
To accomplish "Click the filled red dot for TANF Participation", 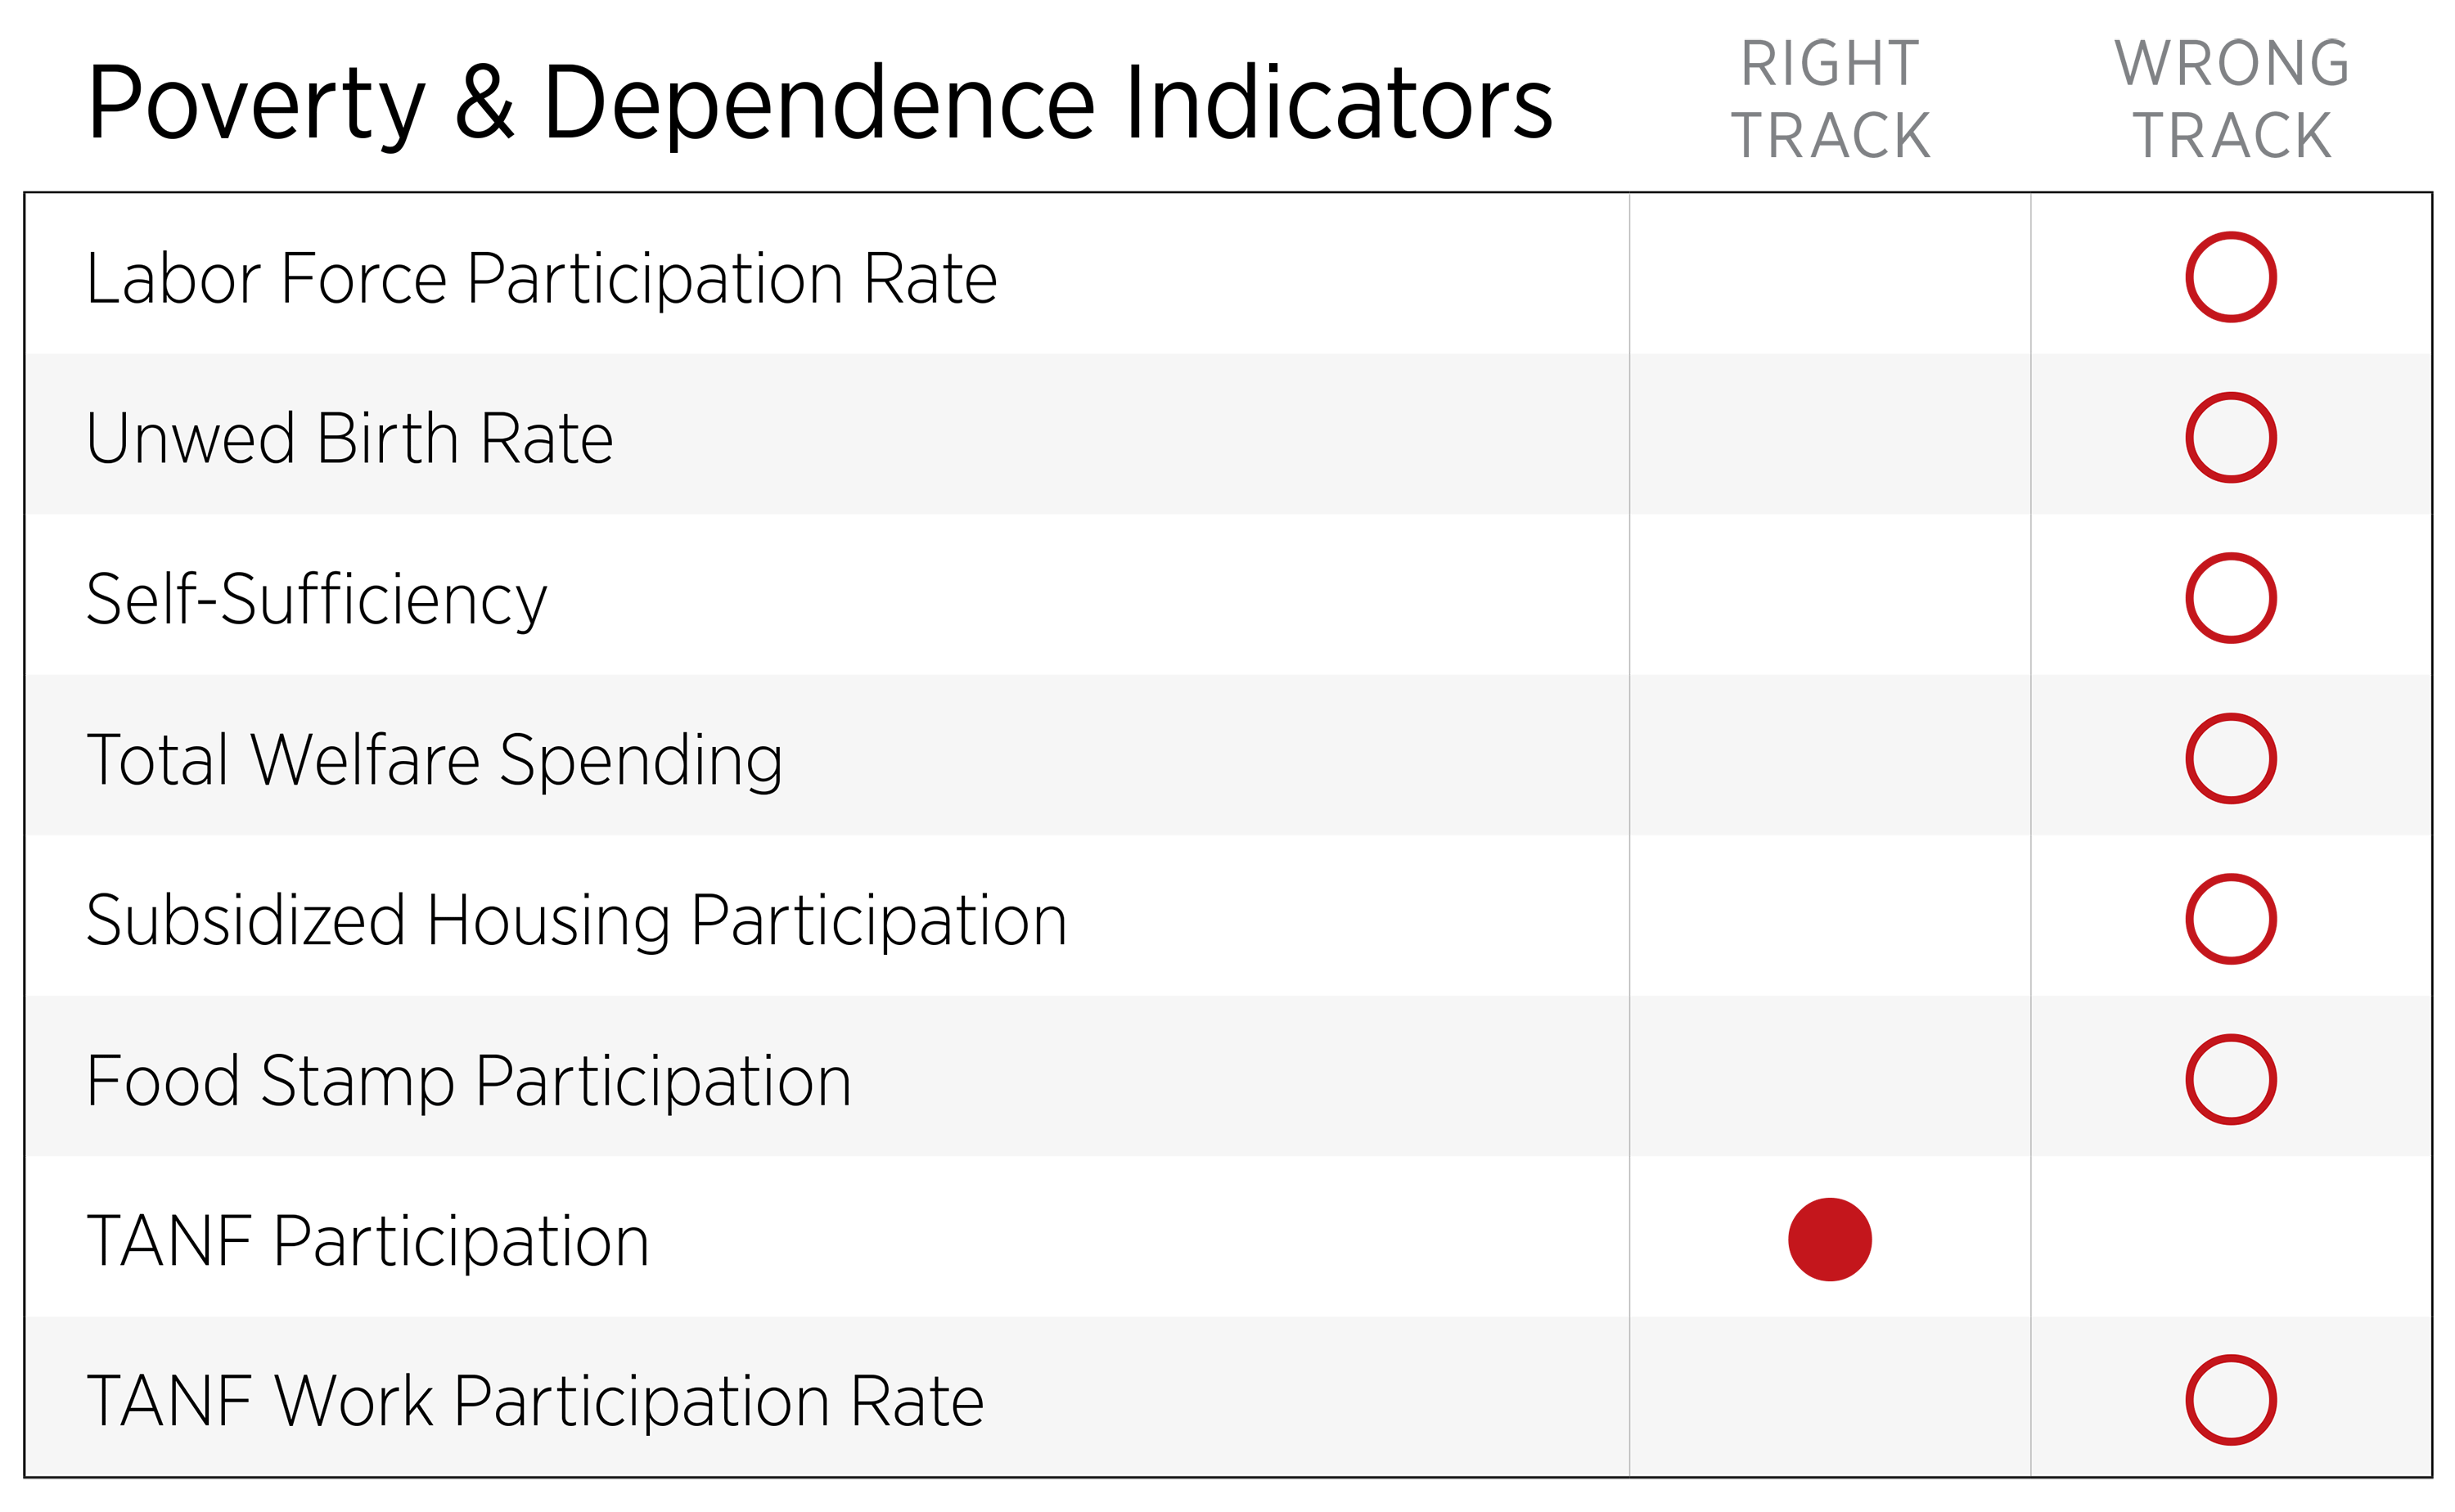I will [x=1829, y=1239].
